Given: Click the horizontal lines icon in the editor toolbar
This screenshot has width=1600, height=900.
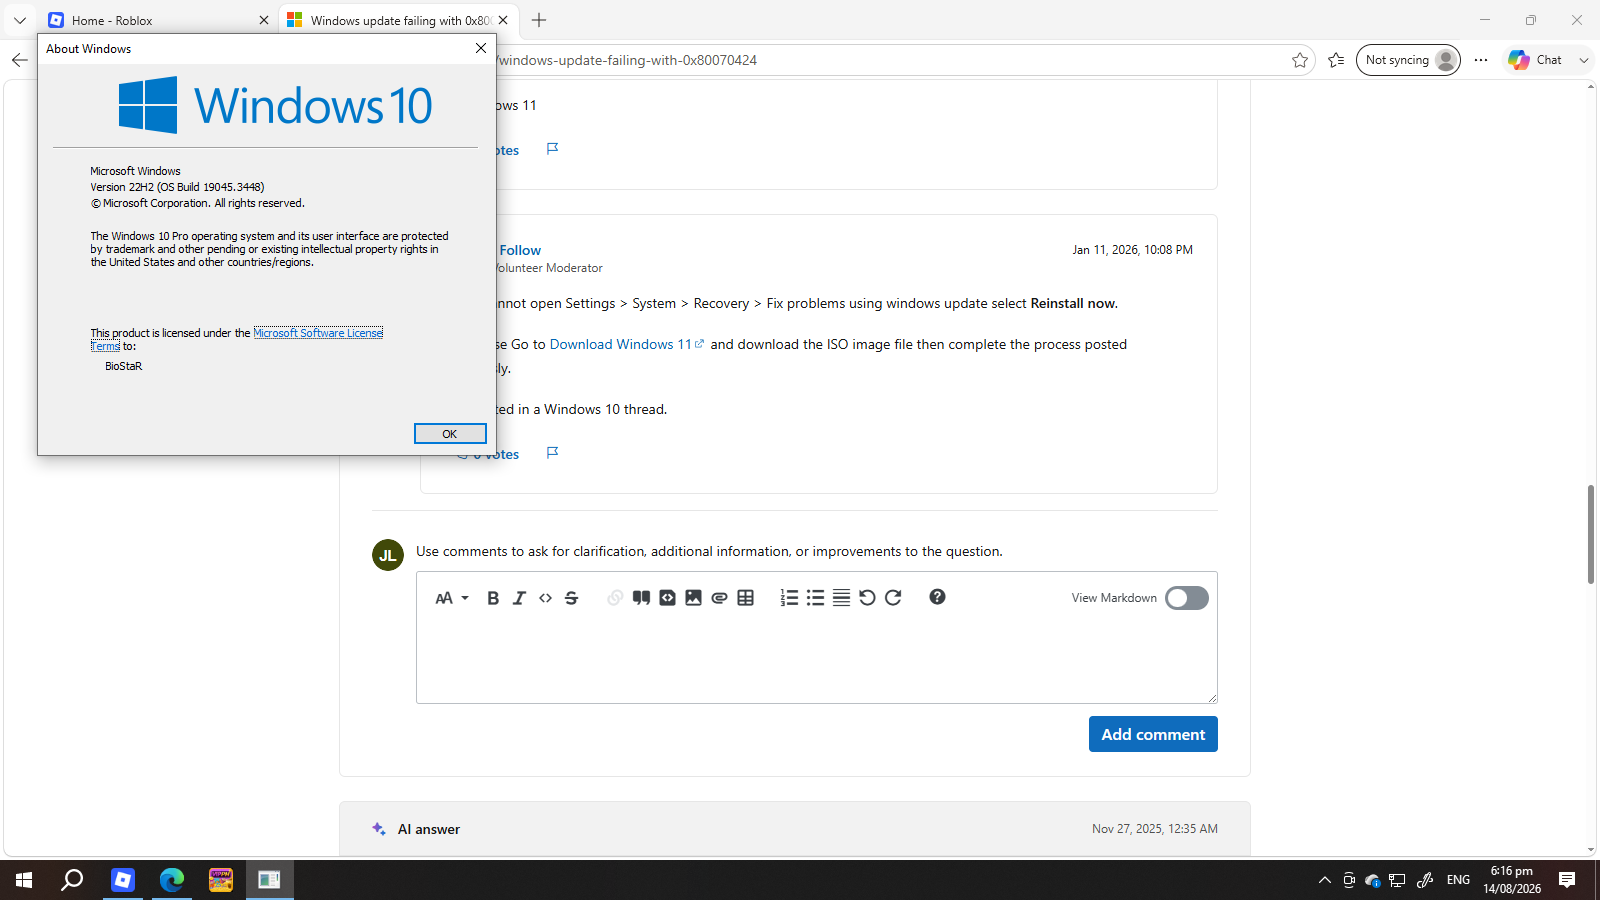Looking at the screenshot, I should 841,598.
